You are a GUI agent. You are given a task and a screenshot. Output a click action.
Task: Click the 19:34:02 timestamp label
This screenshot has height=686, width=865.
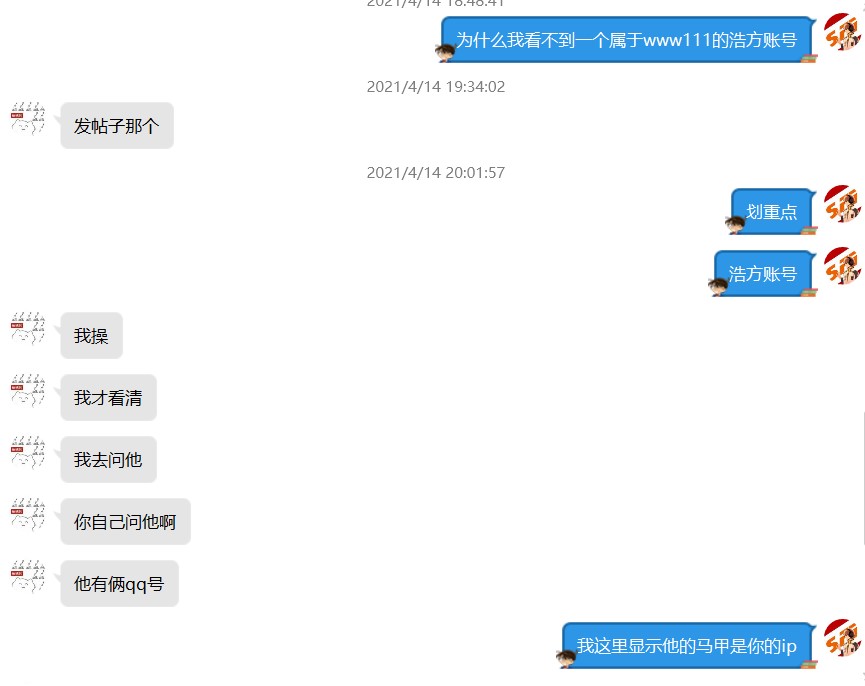tap(436, 87)
